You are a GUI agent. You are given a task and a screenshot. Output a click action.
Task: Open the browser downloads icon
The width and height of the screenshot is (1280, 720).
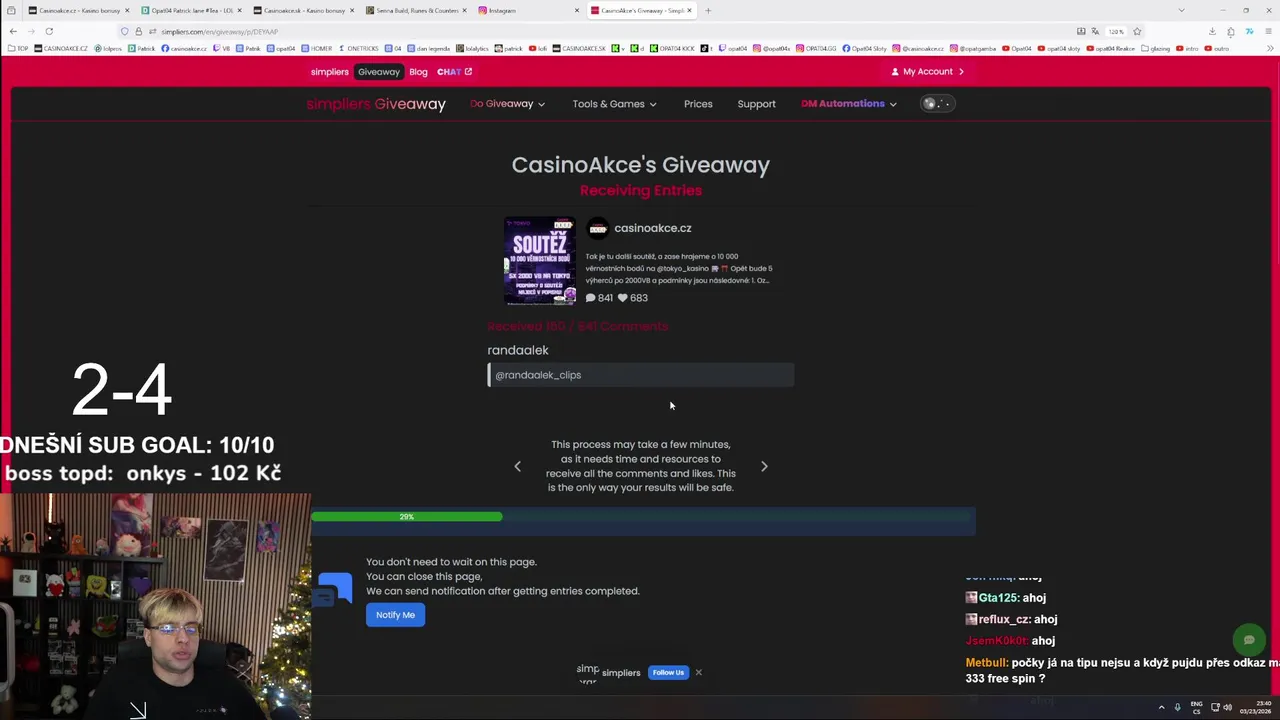(x=1212, y=31)
